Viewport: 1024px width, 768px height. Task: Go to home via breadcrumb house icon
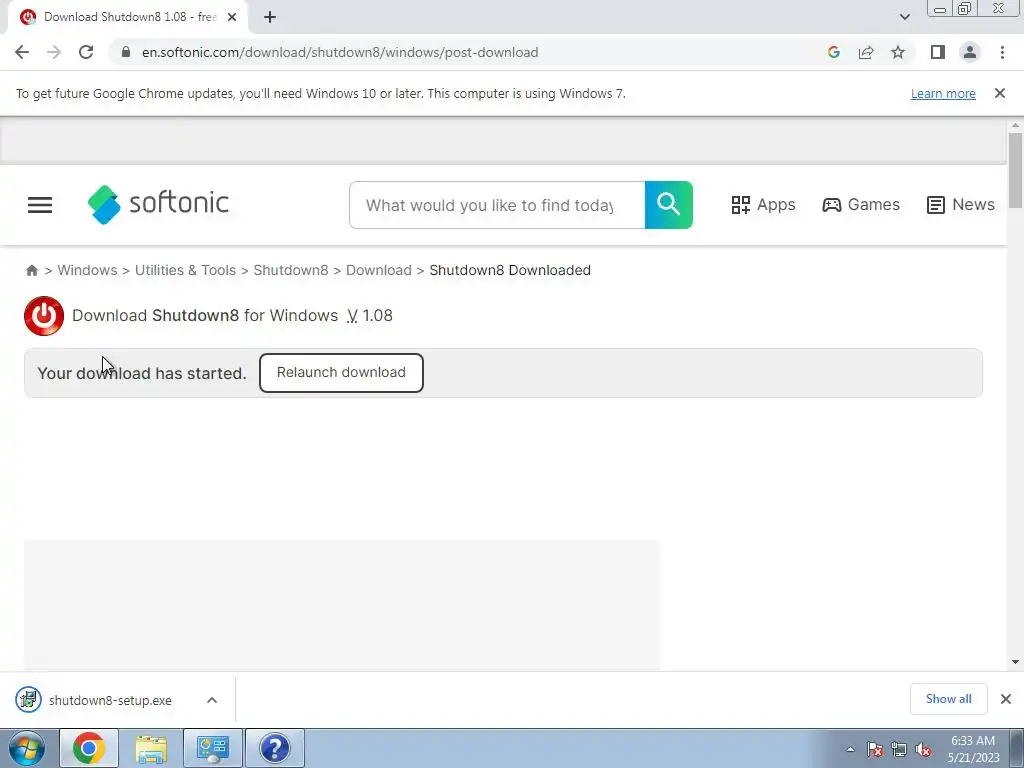pos(31,270)
